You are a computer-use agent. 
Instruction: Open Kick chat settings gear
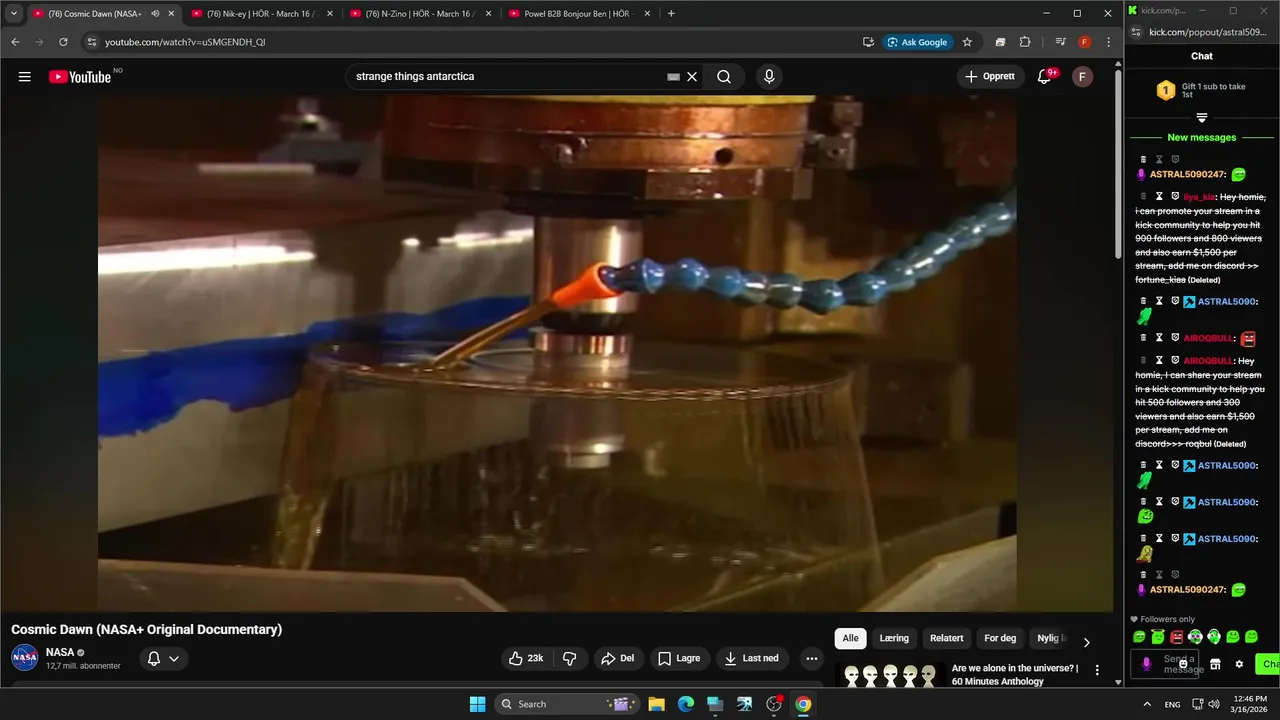pos(1239,664)
